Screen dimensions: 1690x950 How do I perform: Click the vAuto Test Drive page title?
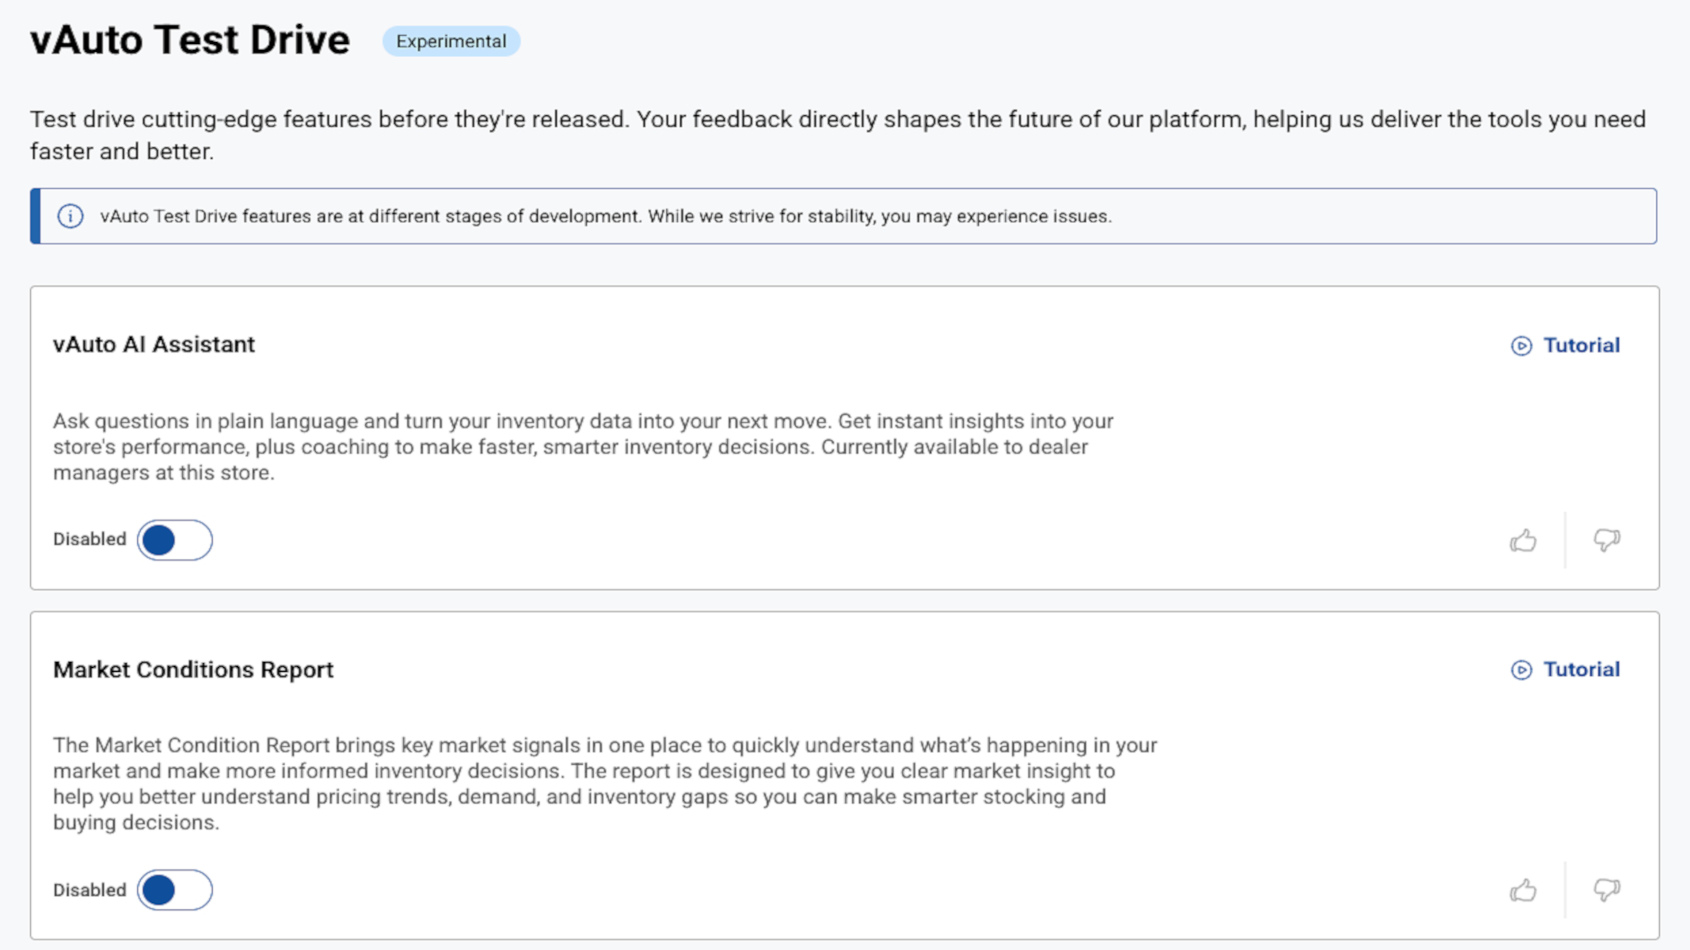190,40
